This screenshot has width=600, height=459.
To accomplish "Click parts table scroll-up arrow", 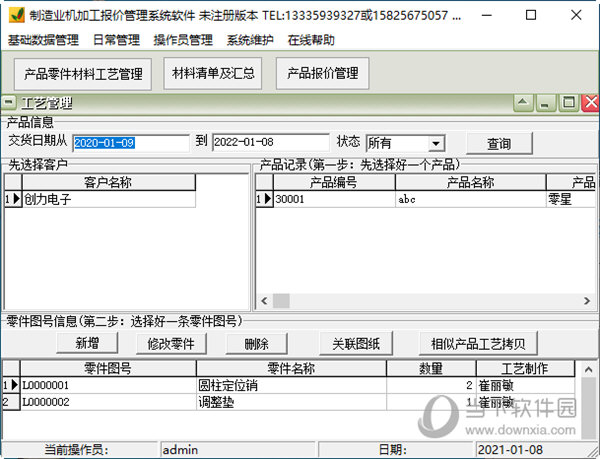I will pyautogui.click(x=589, y=369).
